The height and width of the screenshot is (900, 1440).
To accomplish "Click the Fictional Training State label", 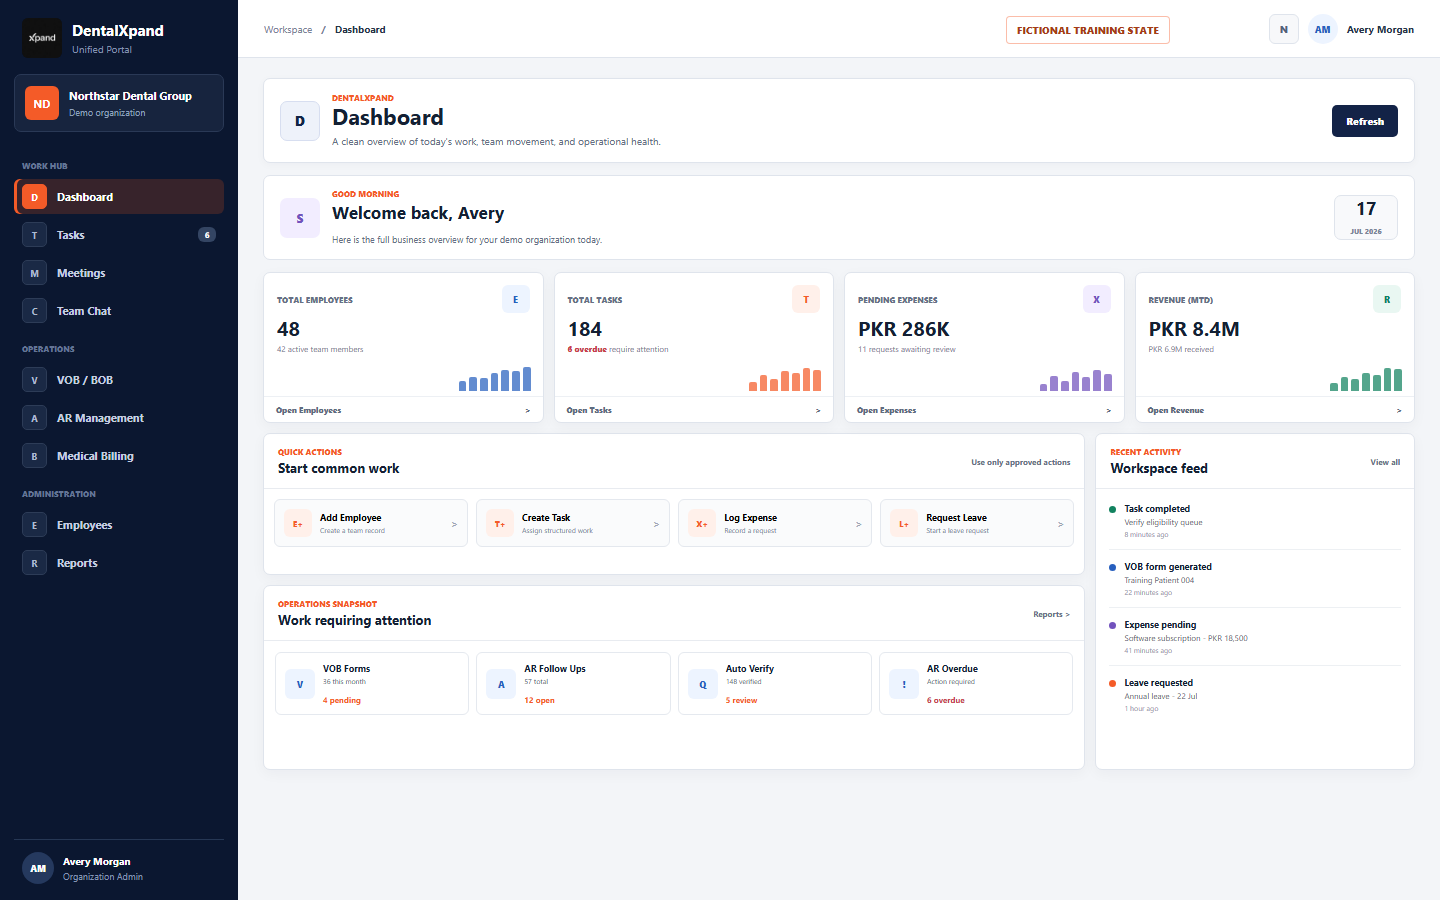I will coord(1088,30).
